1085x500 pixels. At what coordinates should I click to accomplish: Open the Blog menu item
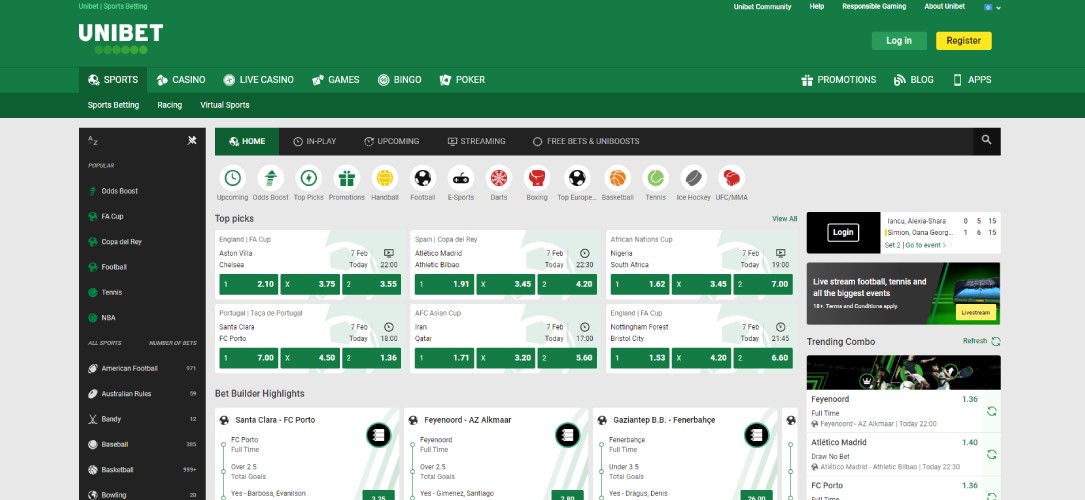pyautogui.click(x=913, y=80)
